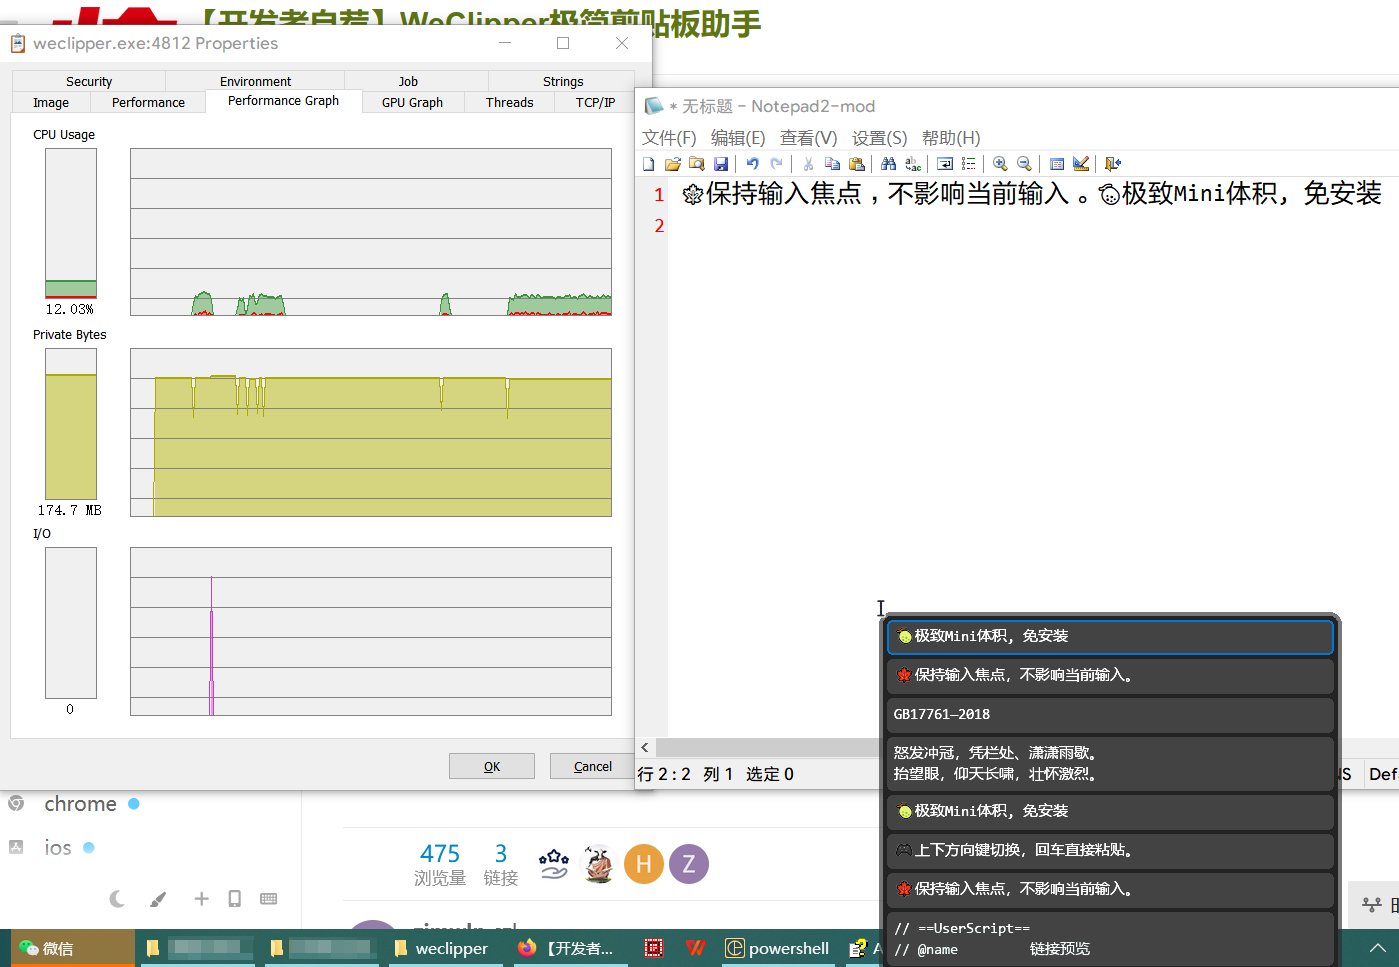Select the GB17761-2018 clipboard entry
The image size is (1399, 967).
tap(1110, 715)
